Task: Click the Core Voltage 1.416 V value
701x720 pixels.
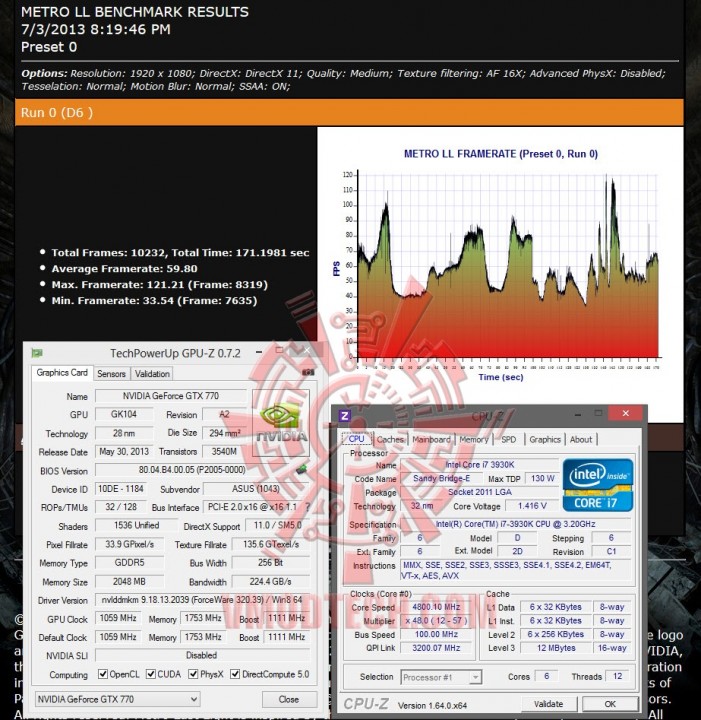Action: point(532,506)
